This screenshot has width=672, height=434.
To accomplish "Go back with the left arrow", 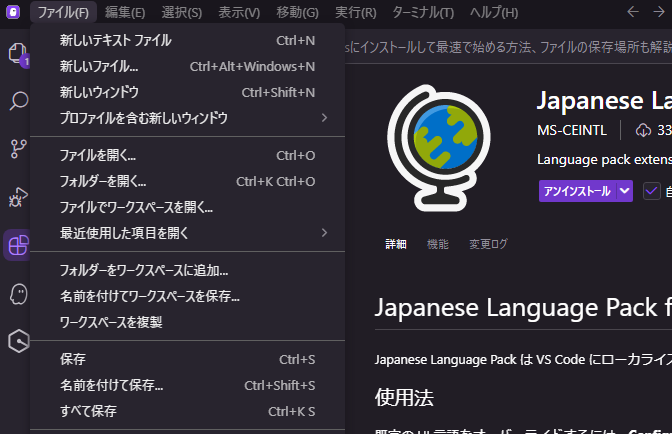I will [633, 12].
